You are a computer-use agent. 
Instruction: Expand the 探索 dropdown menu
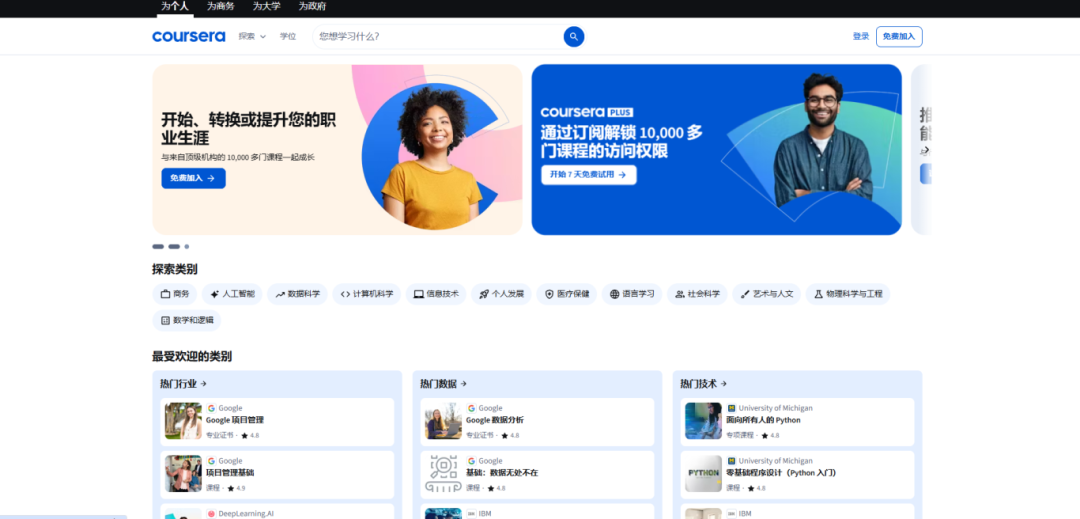(252, 37)
